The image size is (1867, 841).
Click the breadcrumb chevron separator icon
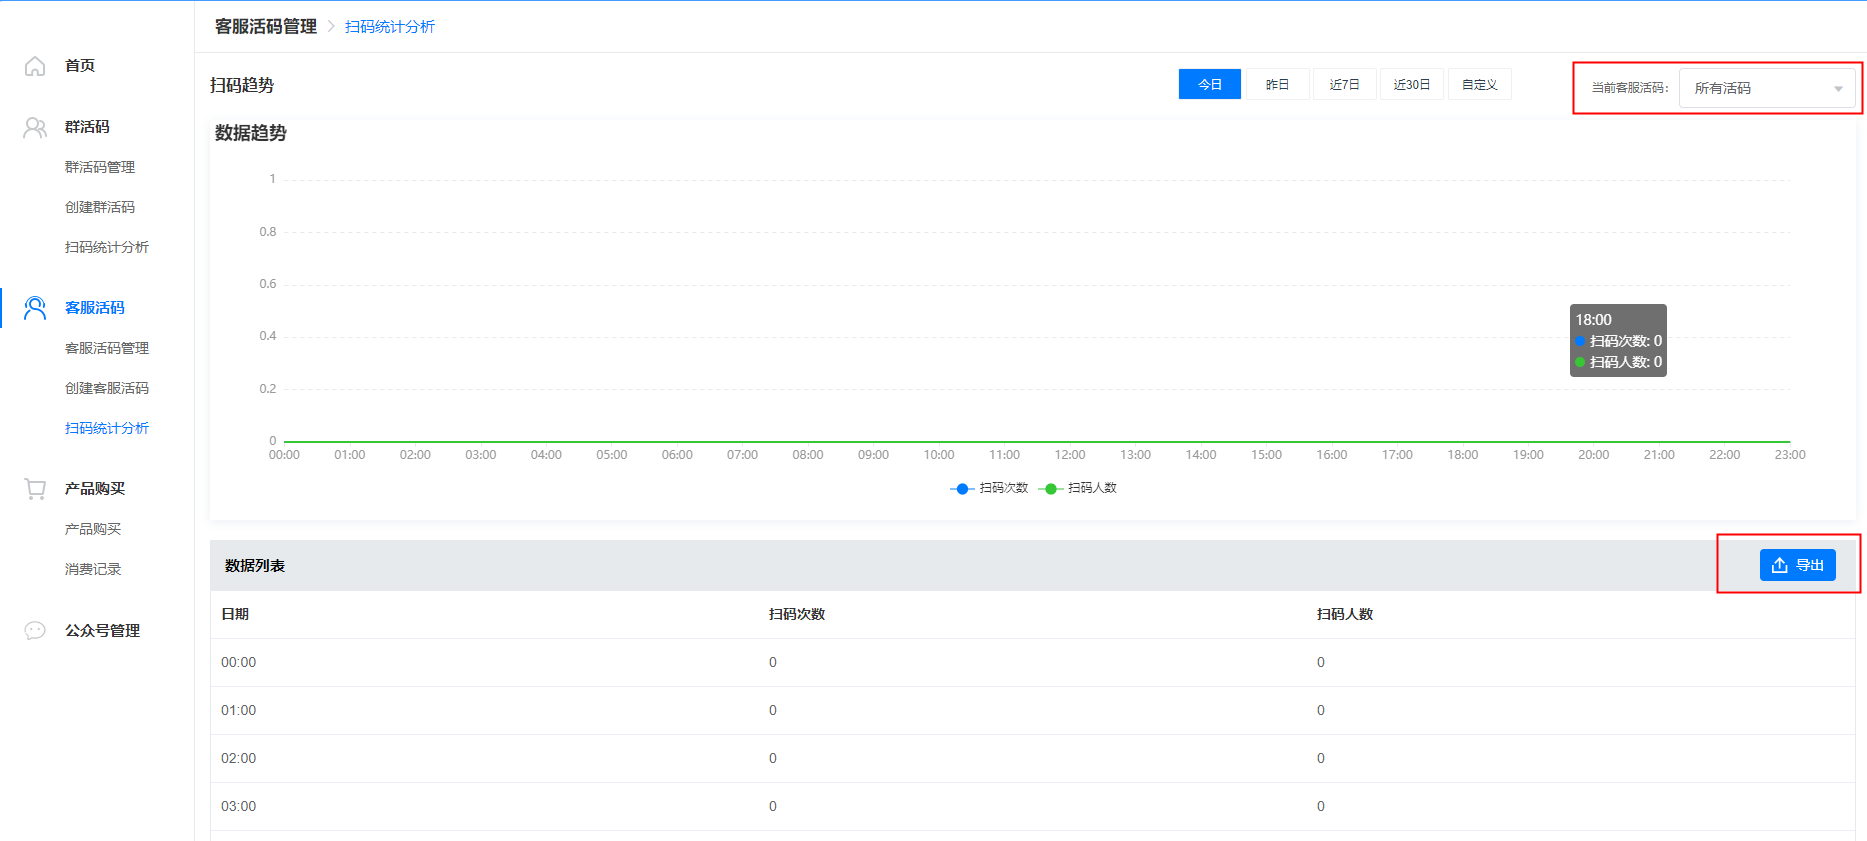[331, 27]
